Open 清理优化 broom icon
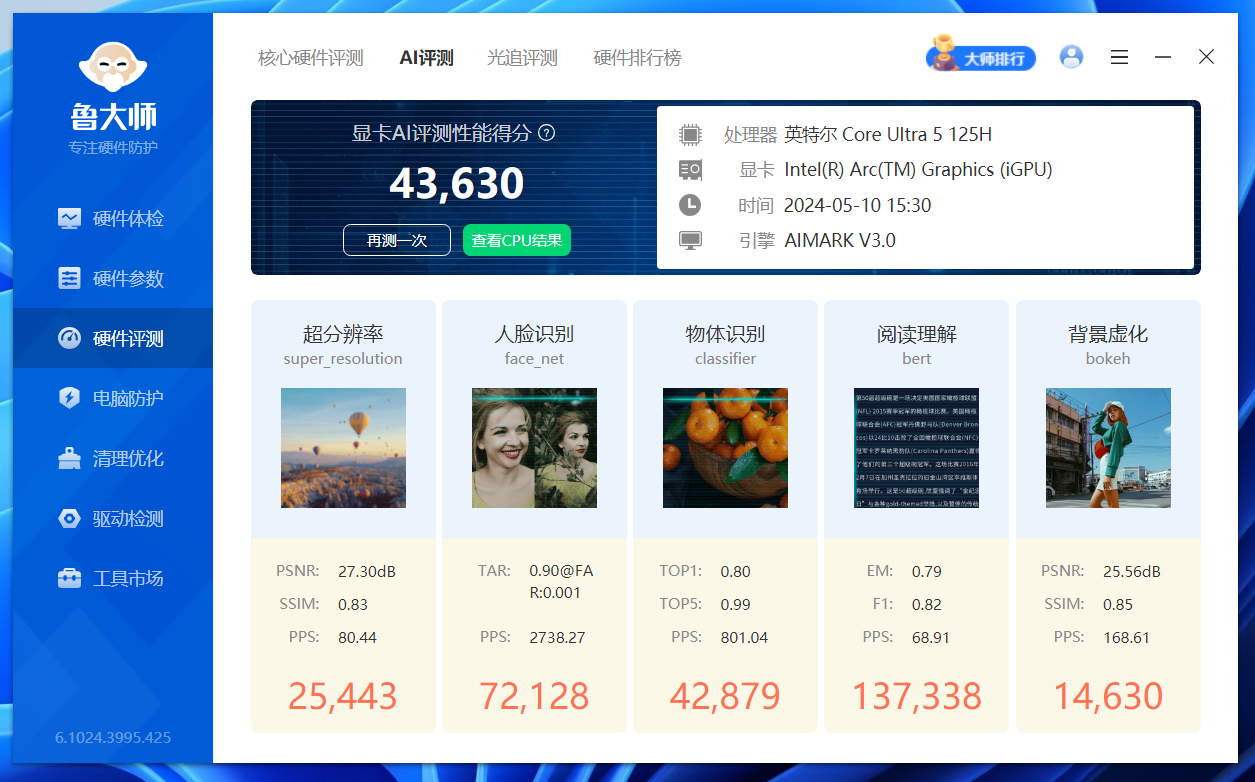Screen dimensions: 1255x782 [69, 458]
